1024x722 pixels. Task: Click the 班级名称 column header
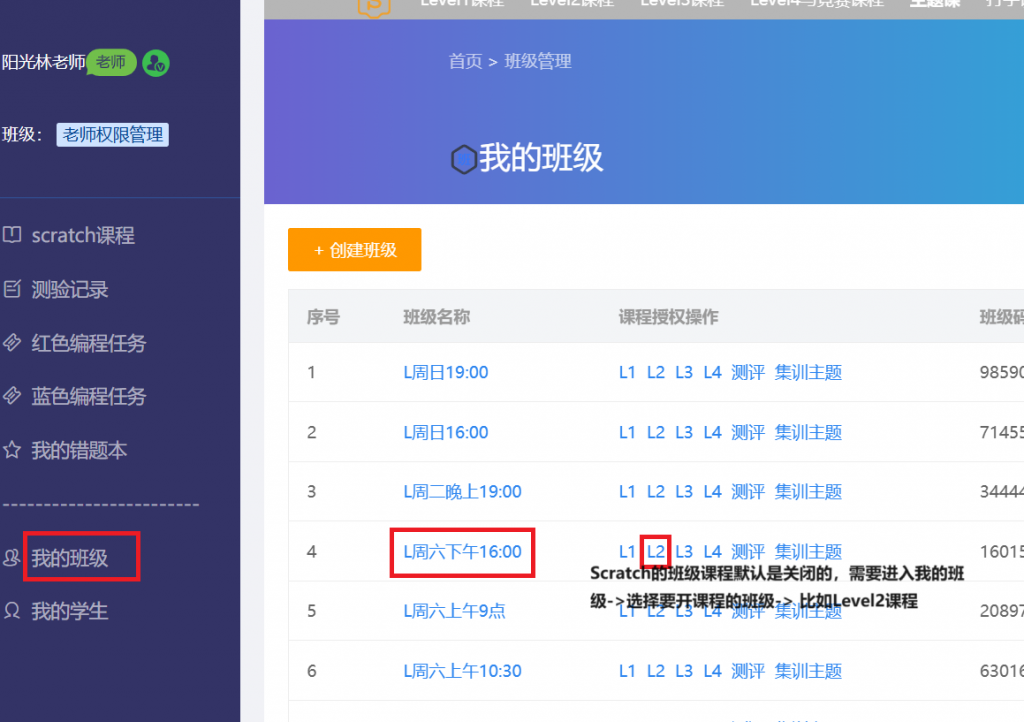(x=436, y=317)
